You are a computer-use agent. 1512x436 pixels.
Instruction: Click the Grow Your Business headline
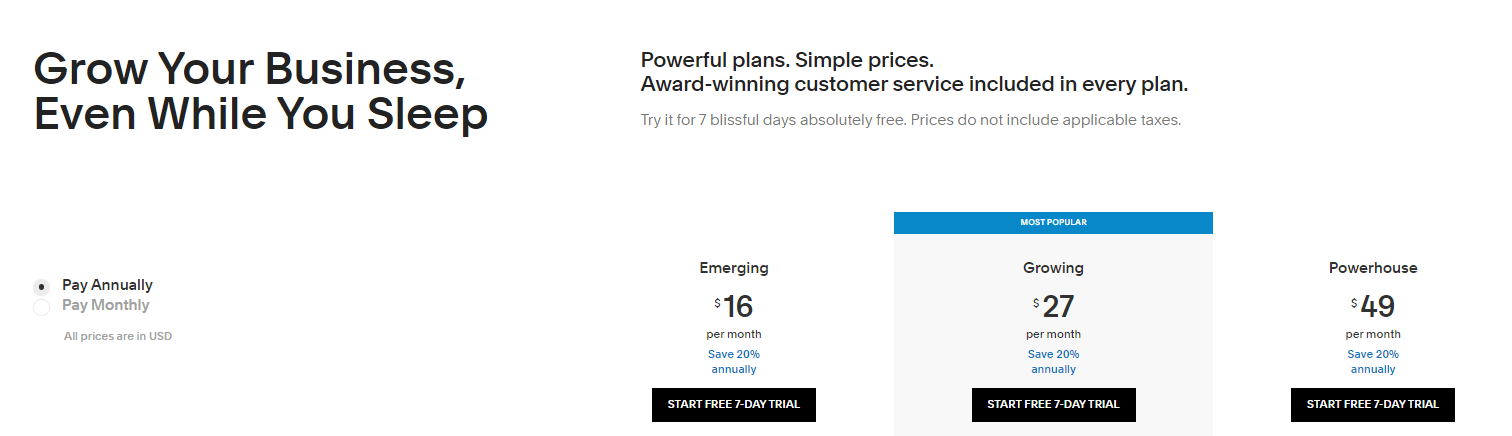(261, 91)
